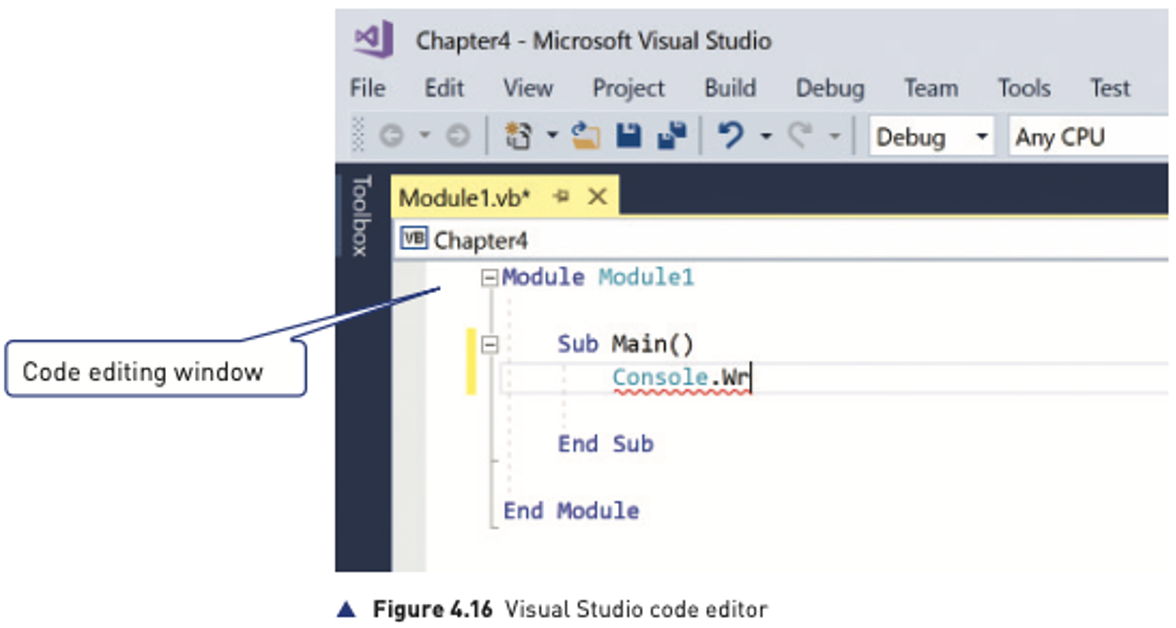Open the Chapter4 project navigation dropdown

tap(781, 240)
